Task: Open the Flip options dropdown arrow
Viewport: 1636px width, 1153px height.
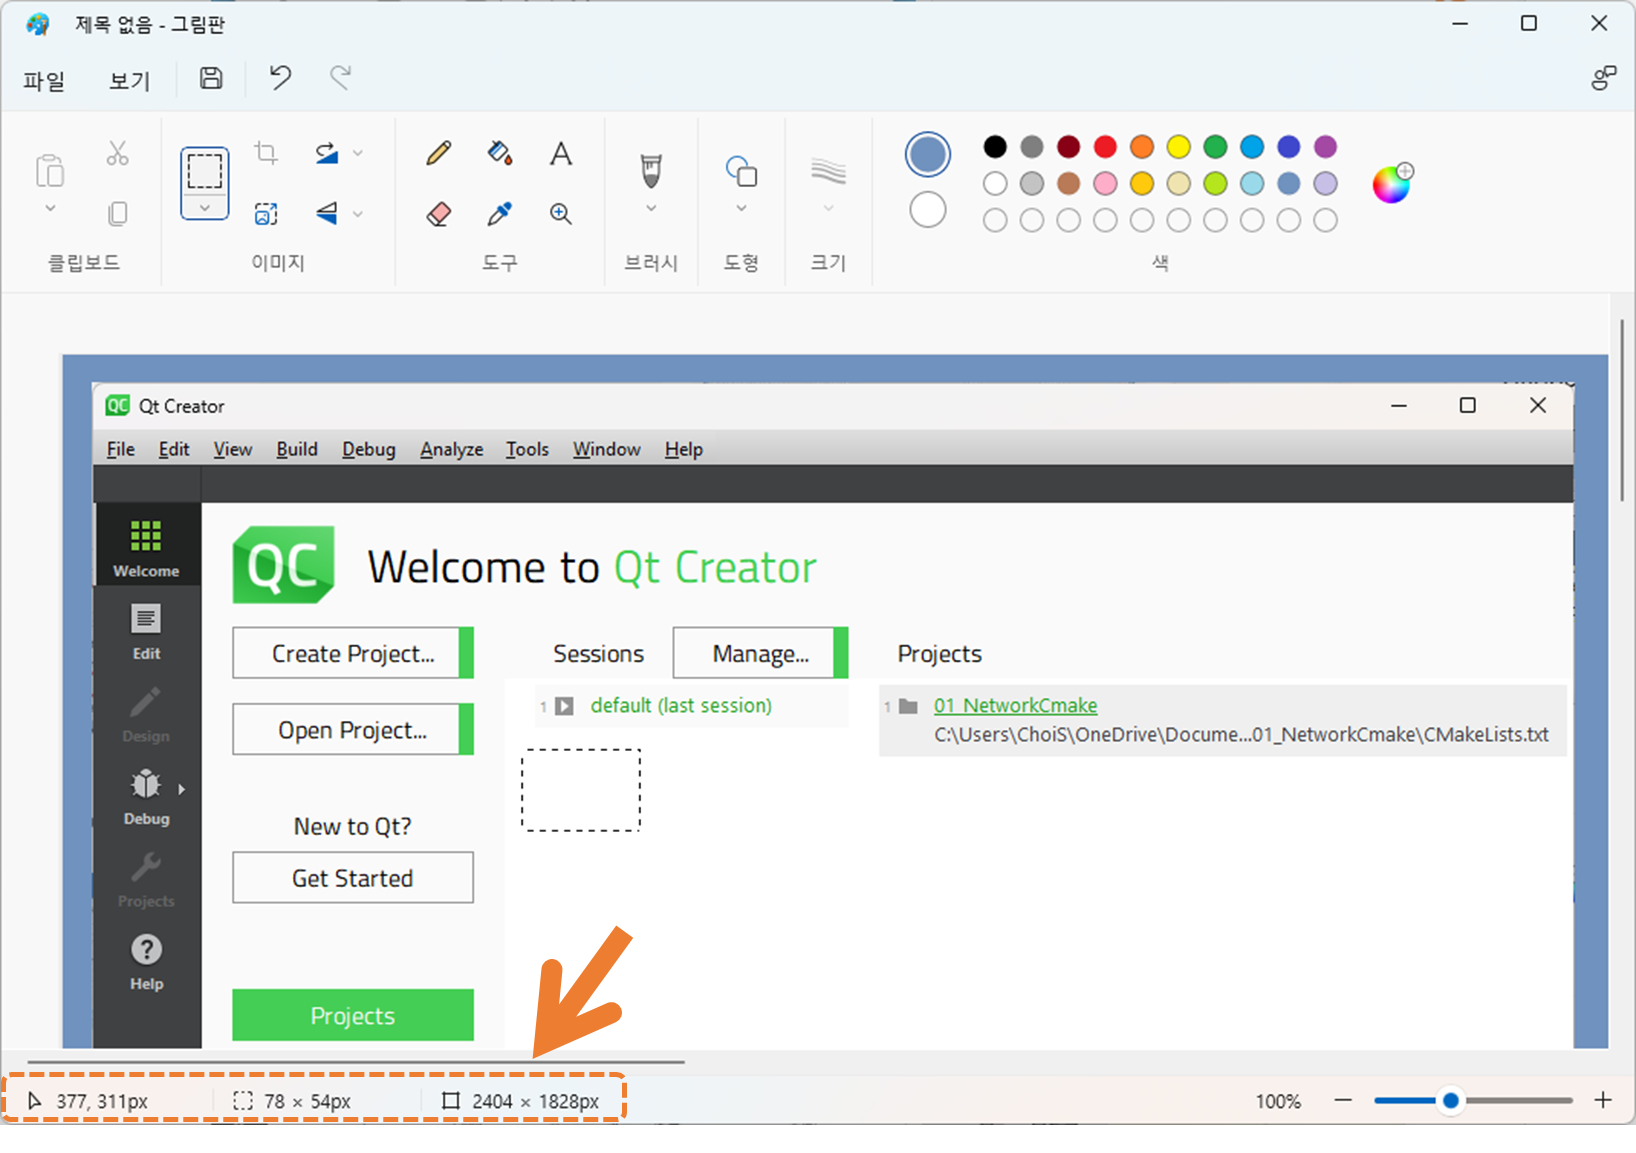Action: [358, 213]
